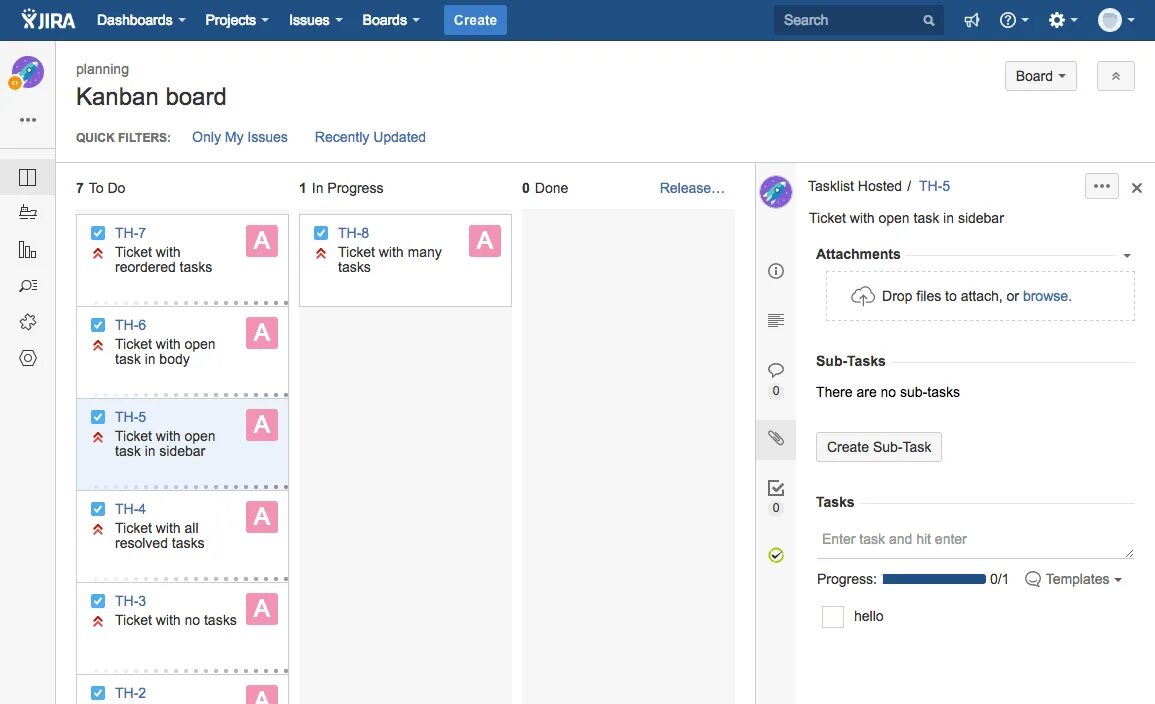Select the TH-6 card summary text

tap(165, 352)
